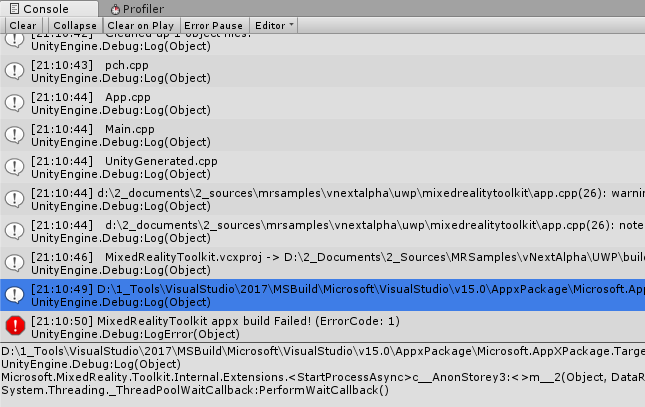The image size is (645, 407).
Task: Click the Clear button
Action: click(23, 26)
